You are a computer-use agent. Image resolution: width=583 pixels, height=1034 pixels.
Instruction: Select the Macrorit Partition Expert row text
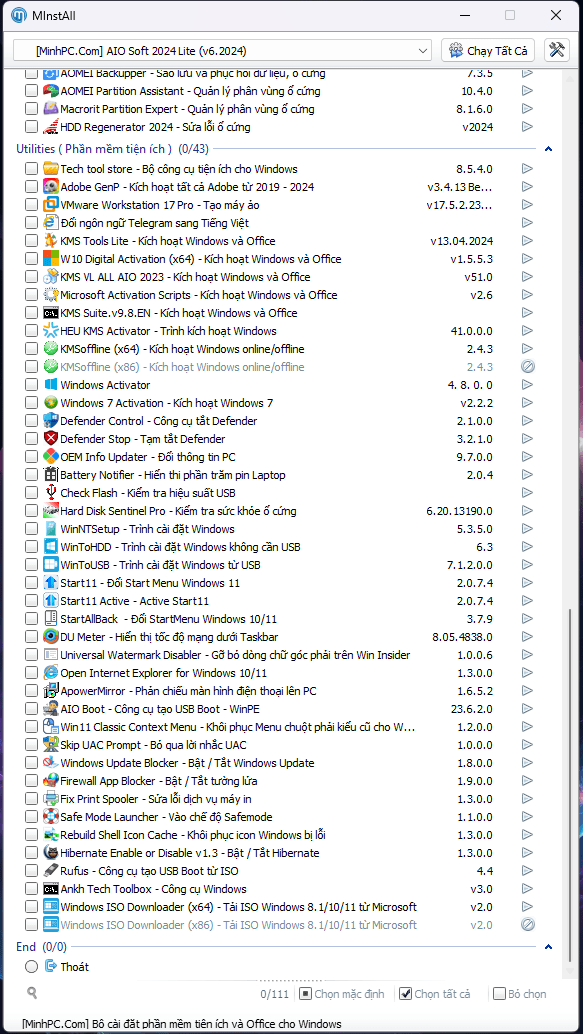point(187,109)
